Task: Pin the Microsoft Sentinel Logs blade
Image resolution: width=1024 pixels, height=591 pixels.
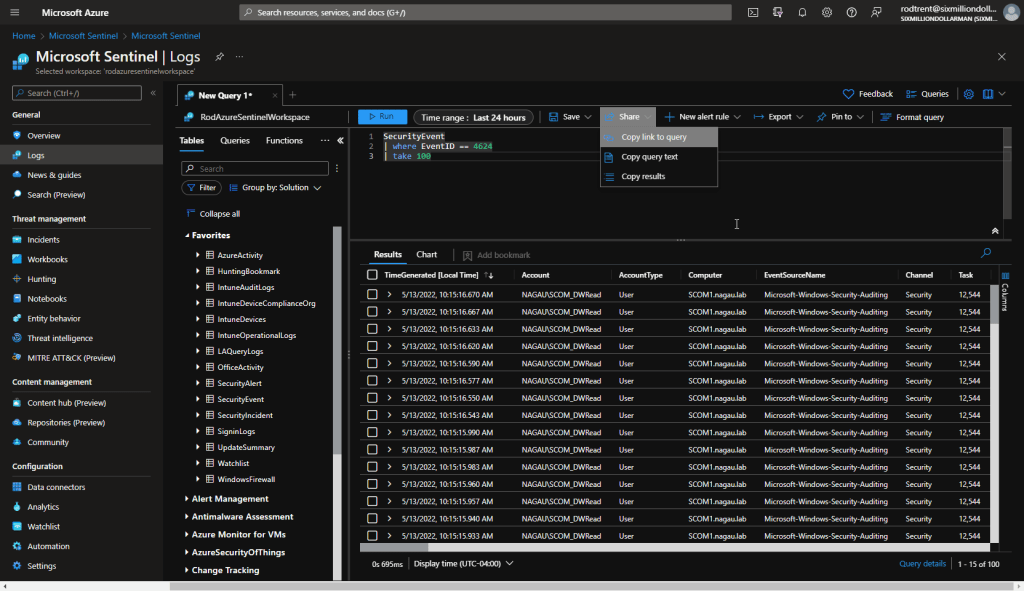Action: [x=219, y=57]
